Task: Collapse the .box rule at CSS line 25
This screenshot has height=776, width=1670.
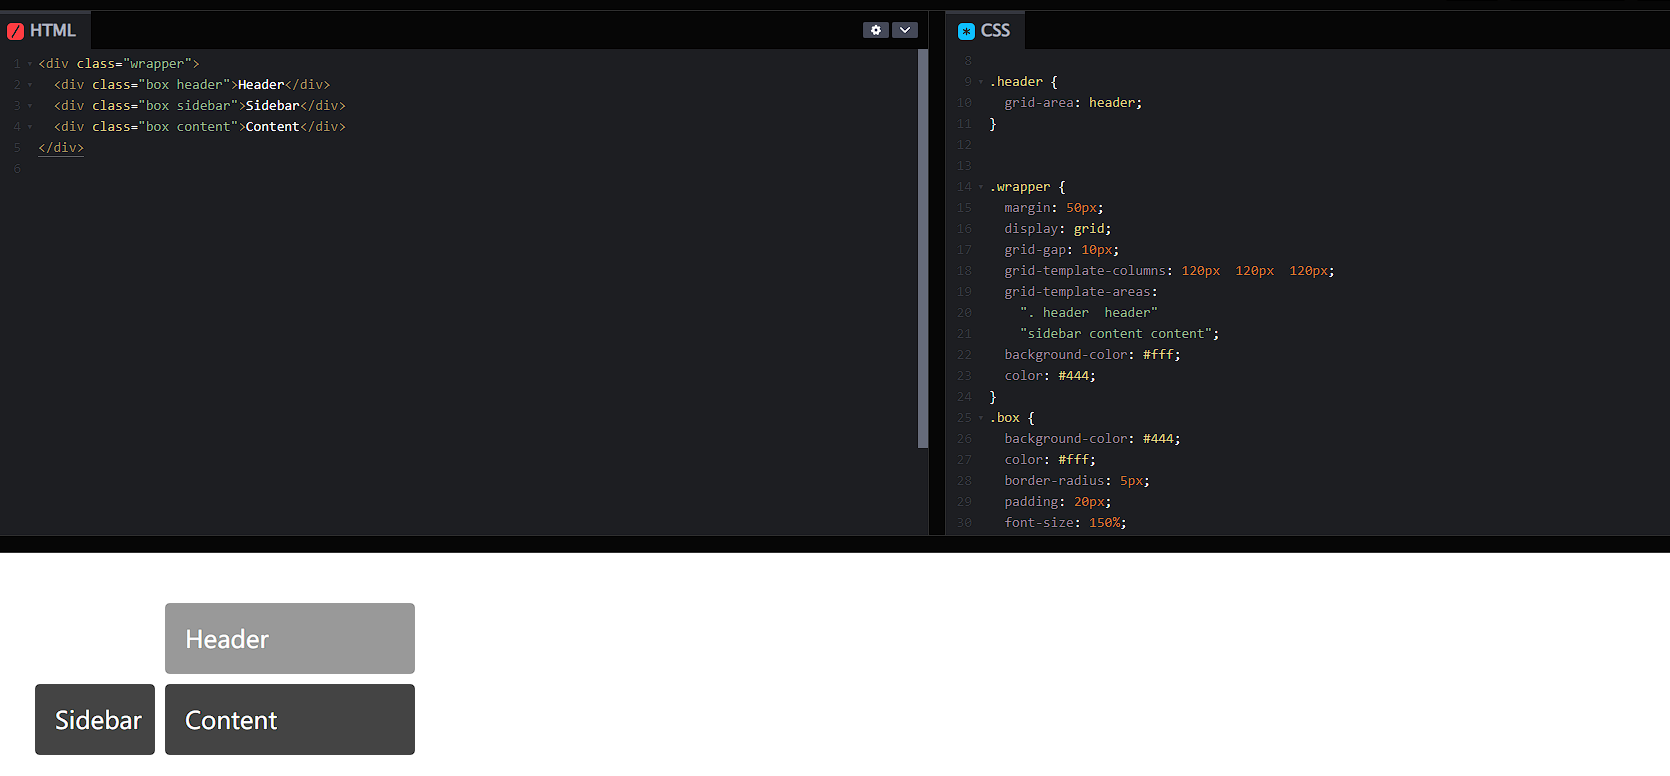Action: (x=981, y=418)
